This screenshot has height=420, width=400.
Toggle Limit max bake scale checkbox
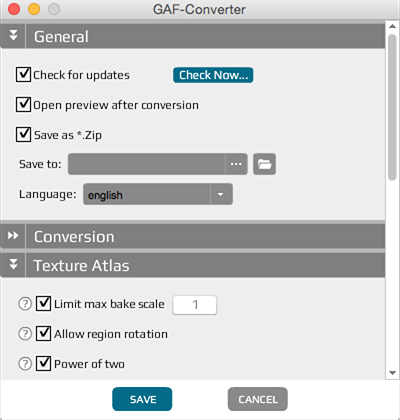43,303
